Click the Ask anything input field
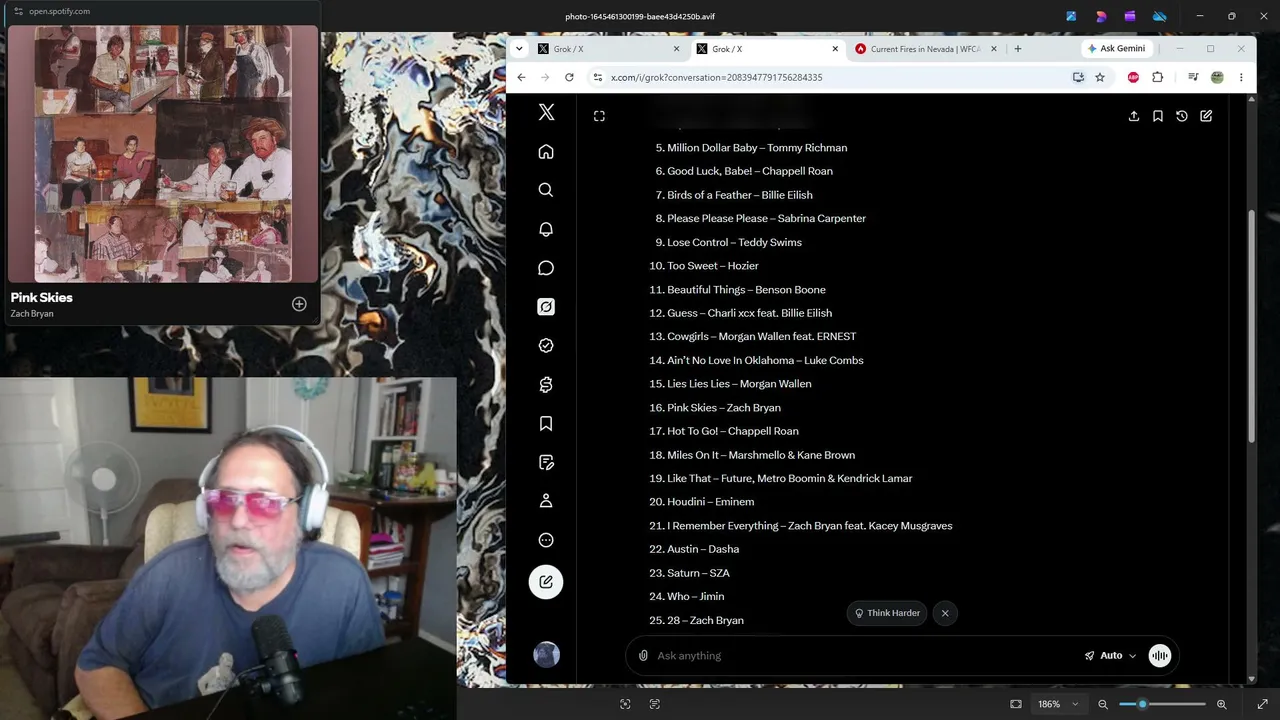Screen dimensions: 1280x720 tap(865, 656)
